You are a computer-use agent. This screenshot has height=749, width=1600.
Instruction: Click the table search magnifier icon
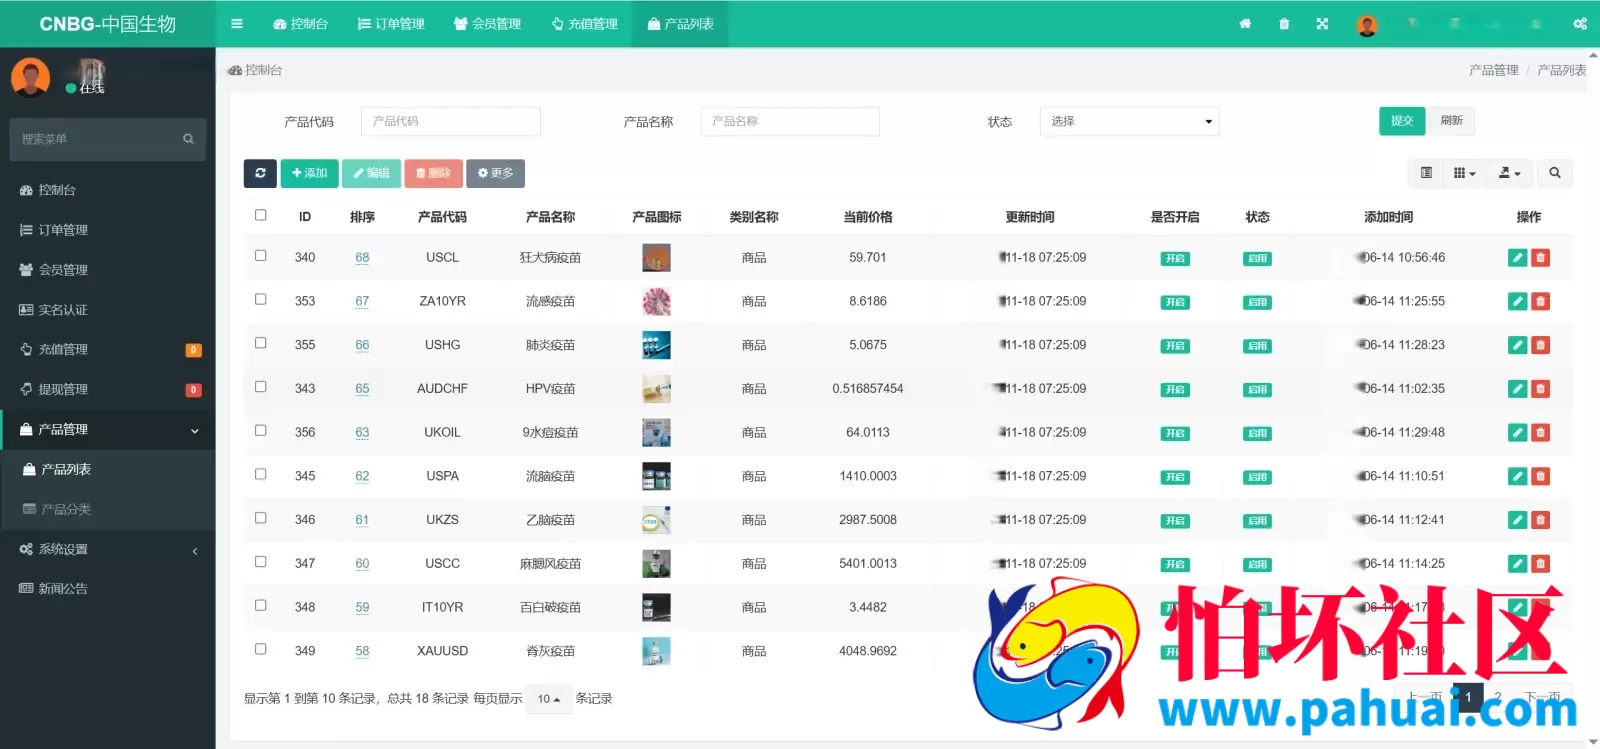(x=1555, y=173)
